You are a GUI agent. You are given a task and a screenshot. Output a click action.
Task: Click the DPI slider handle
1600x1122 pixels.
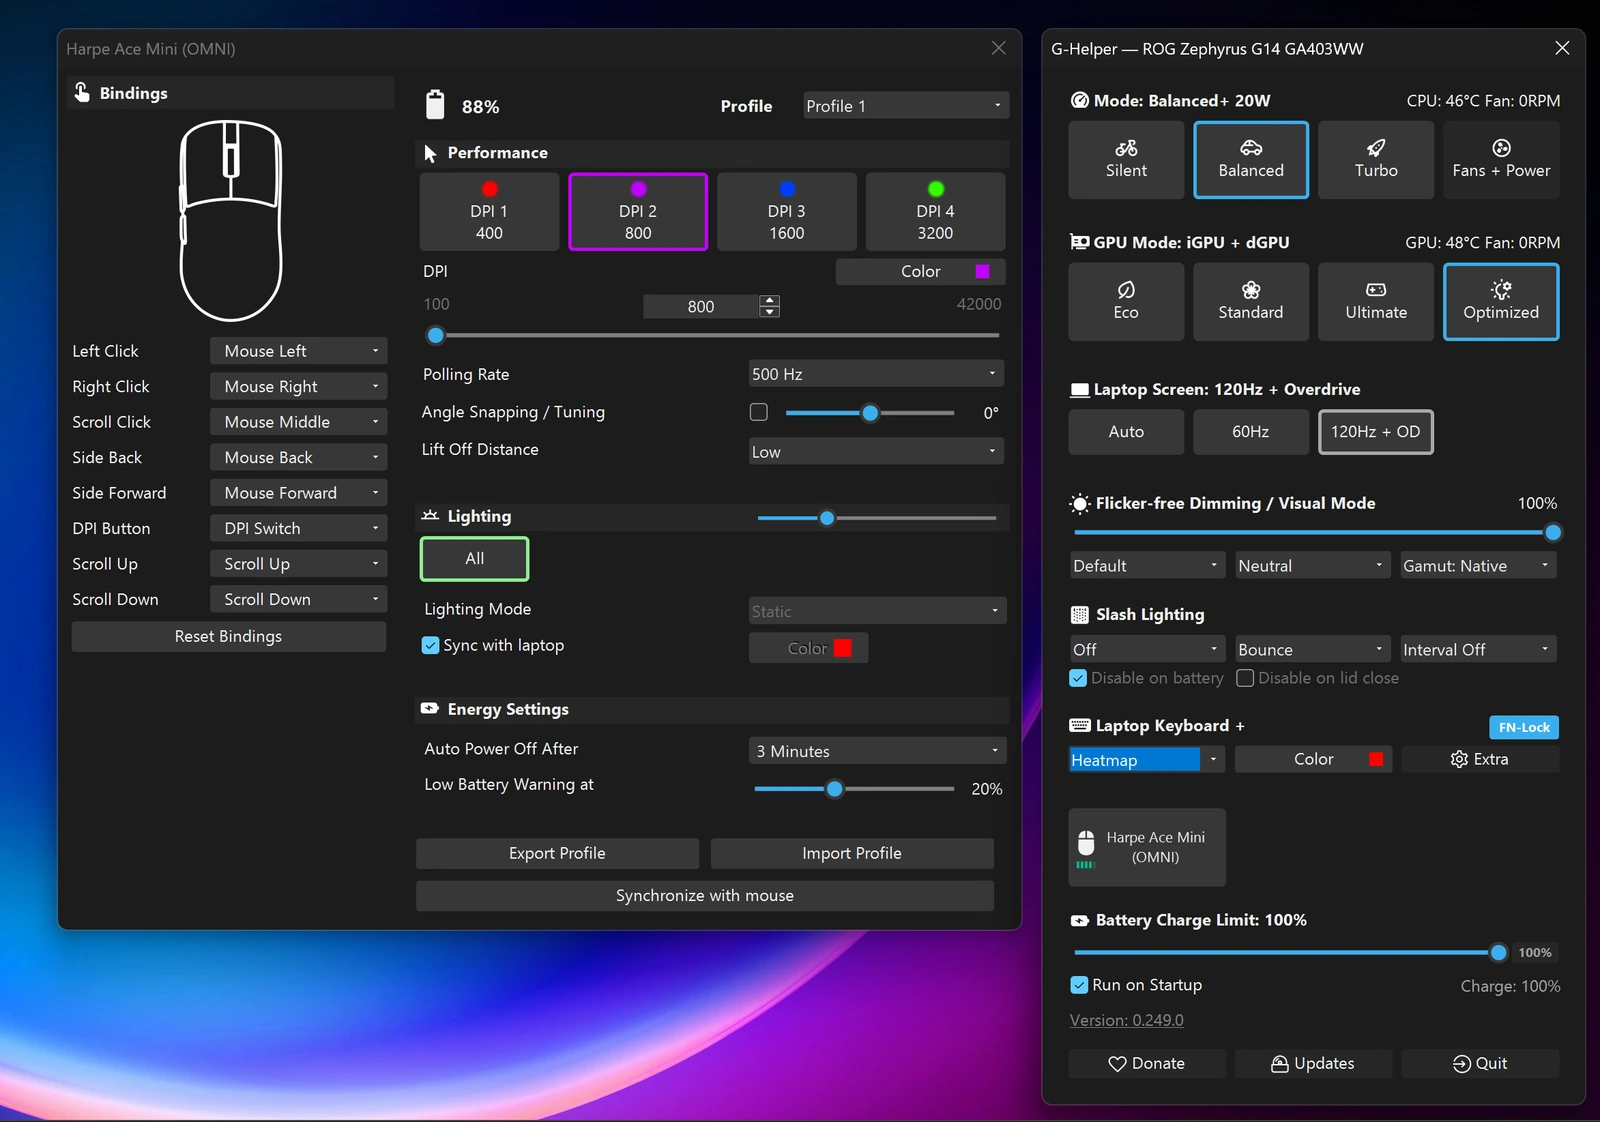[x=435, y=335]
